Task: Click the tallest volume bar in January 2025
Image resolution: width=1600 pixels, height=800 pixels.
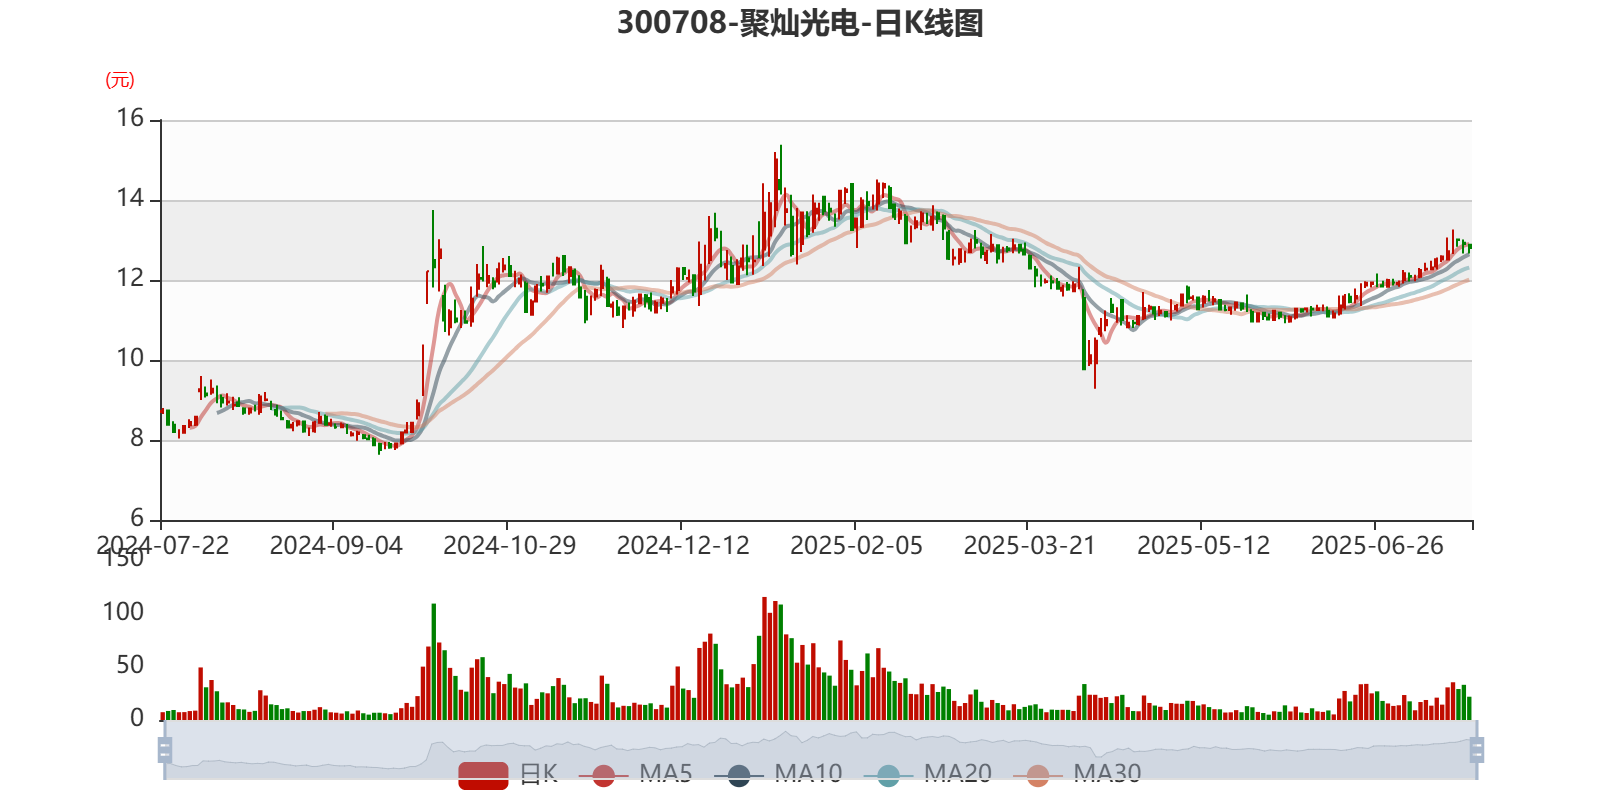Action: [x=764, y=658]
